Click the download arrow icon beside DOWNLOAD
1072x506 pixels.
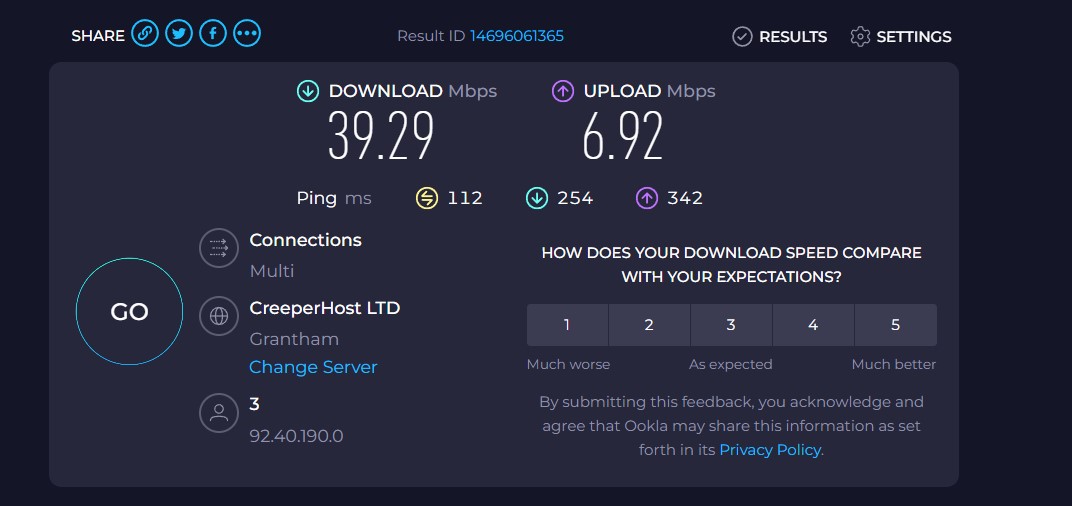(x=308, y=91)
